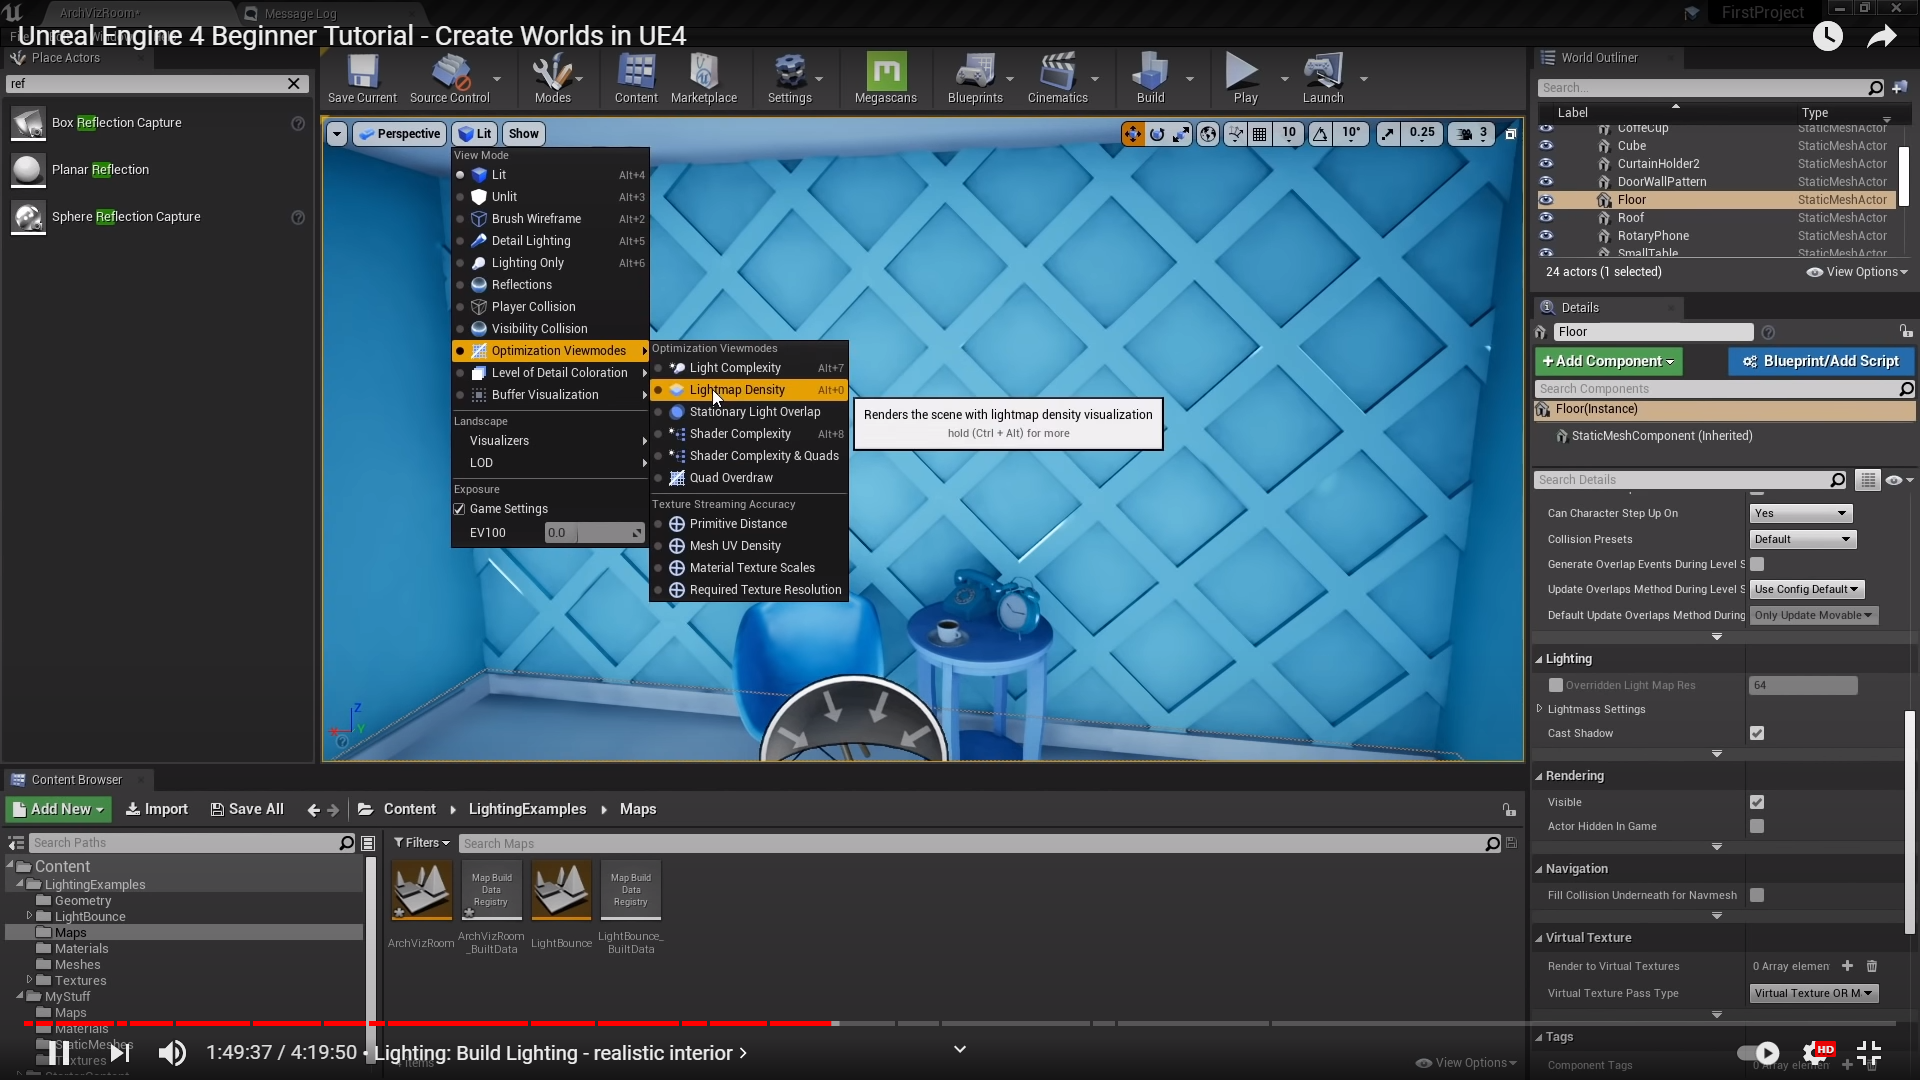Expand the Lightmass Settings section
This screenshot has width=1920, height=1080.
click(1540, 709)
